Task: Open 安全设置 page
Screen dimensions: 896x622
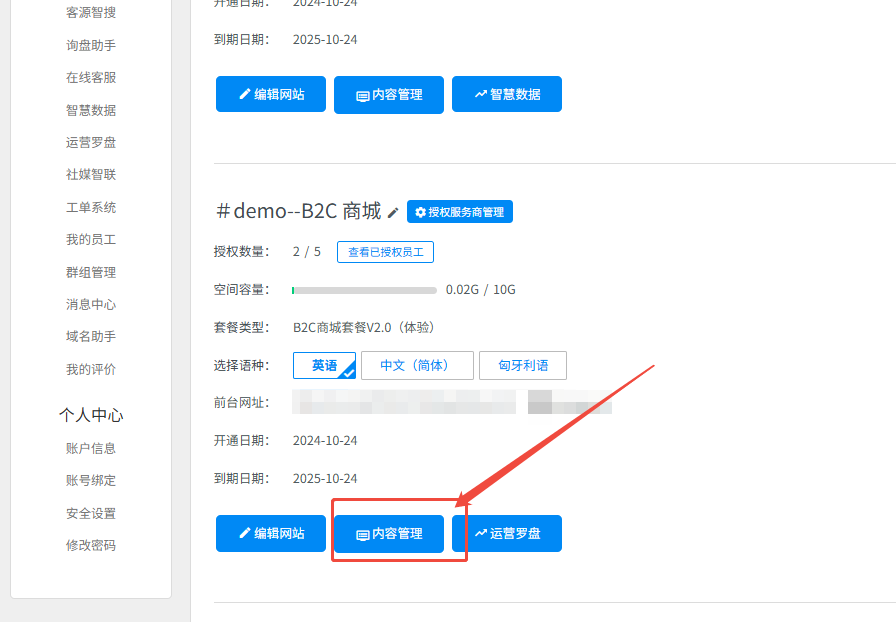Action: pos(90,512)
